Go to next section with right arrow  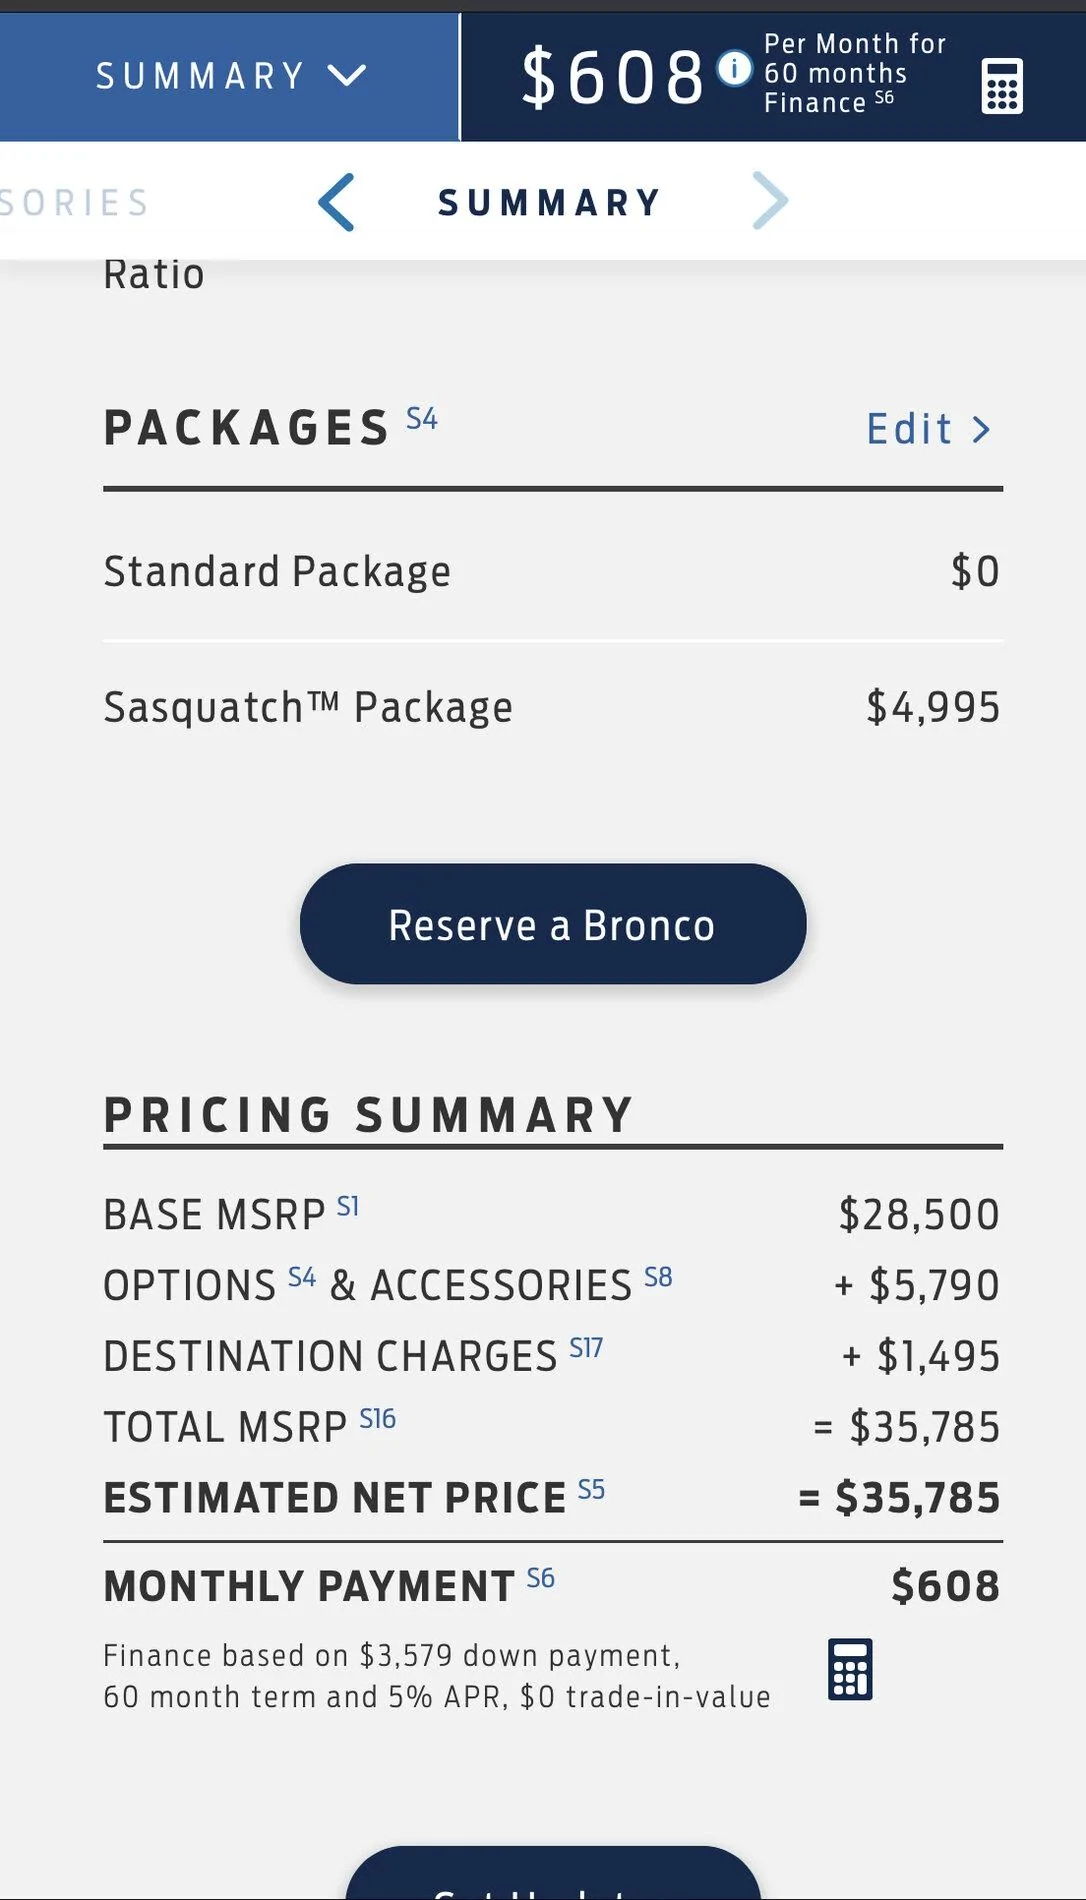770,201
